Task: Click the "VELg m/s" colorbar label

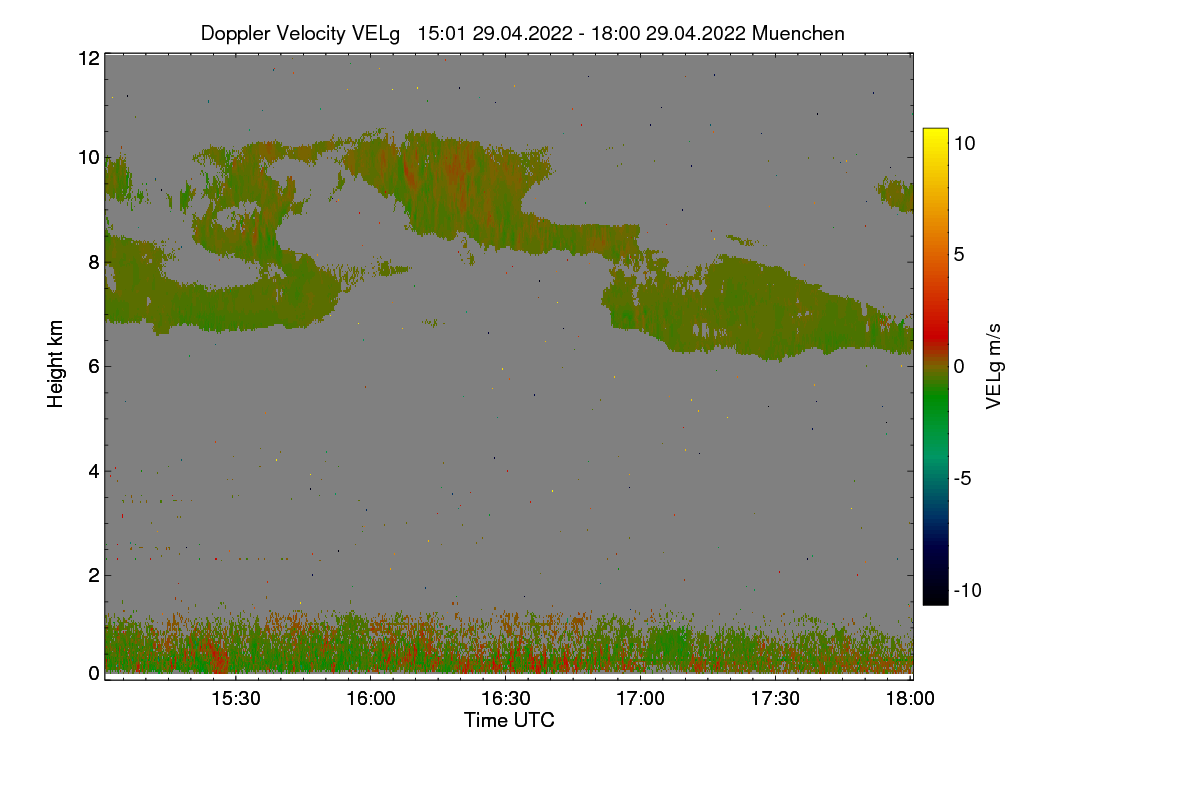Action: [x=994, y=366]
